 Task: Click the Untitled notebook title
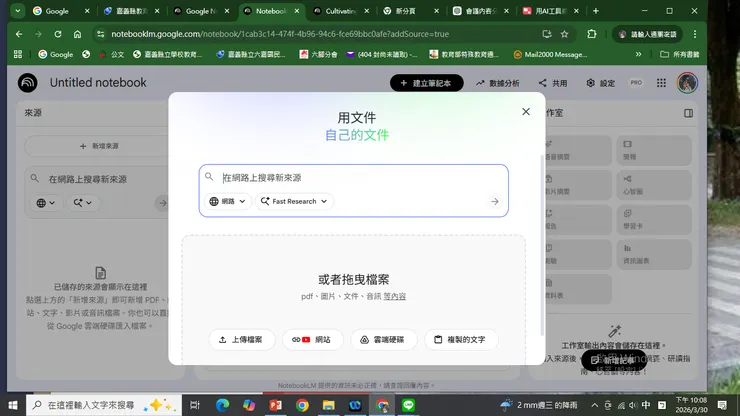98,83
